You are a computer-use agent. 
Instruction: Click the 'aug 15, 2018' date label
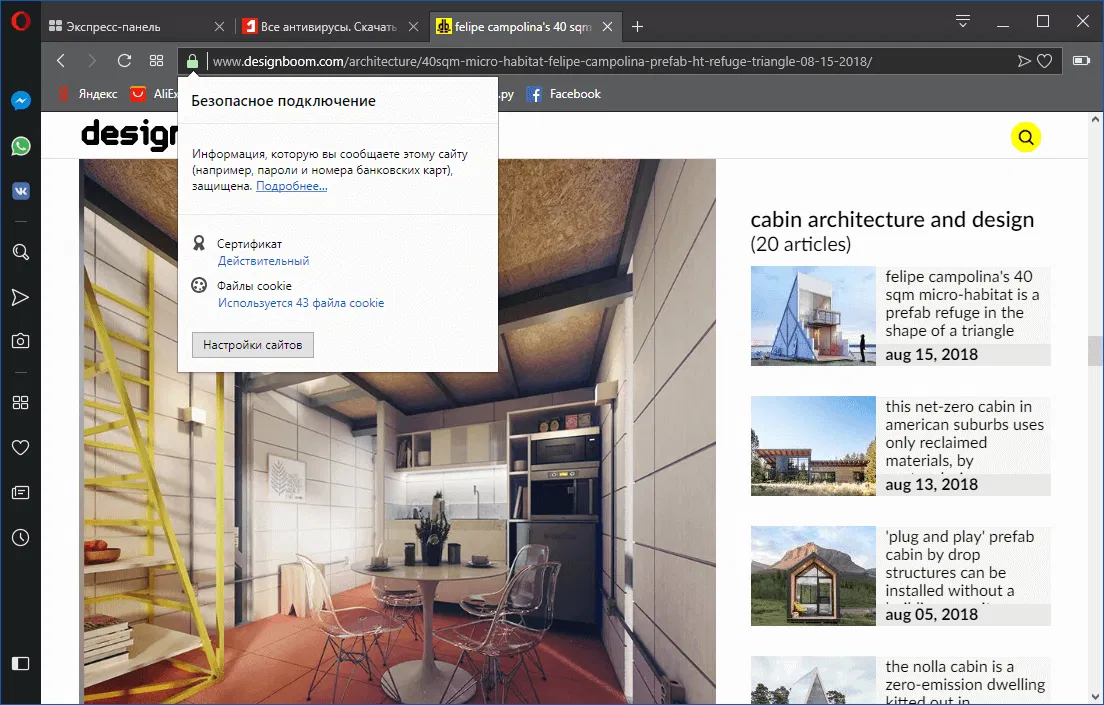click(932, 354)
